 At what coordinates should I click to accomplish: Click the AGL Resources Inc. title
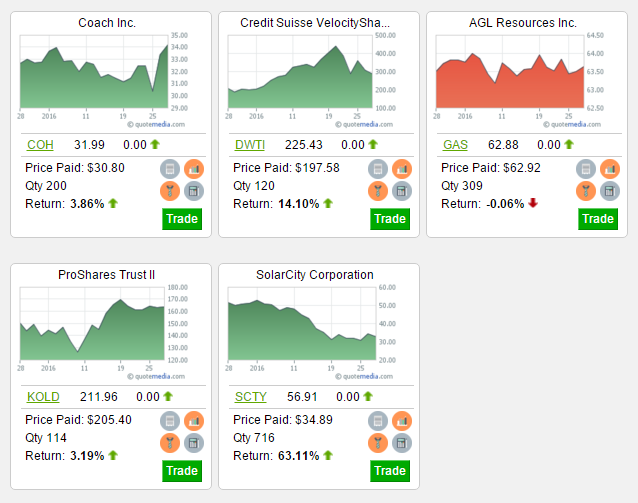(x=523, y=23)
